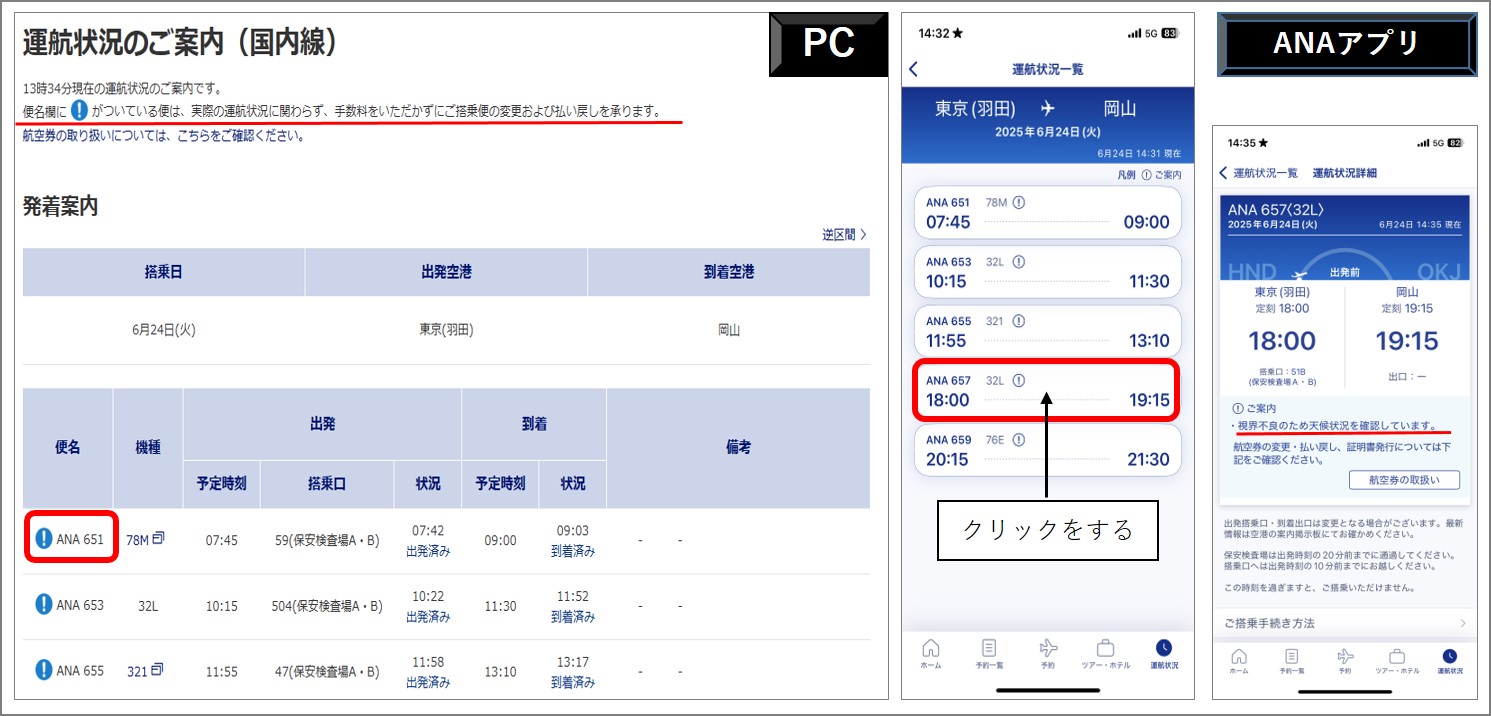Tap the 視界不良のため天候状況を確認しています notice text
The image size is (1491, 716).
pos(1337,425)
